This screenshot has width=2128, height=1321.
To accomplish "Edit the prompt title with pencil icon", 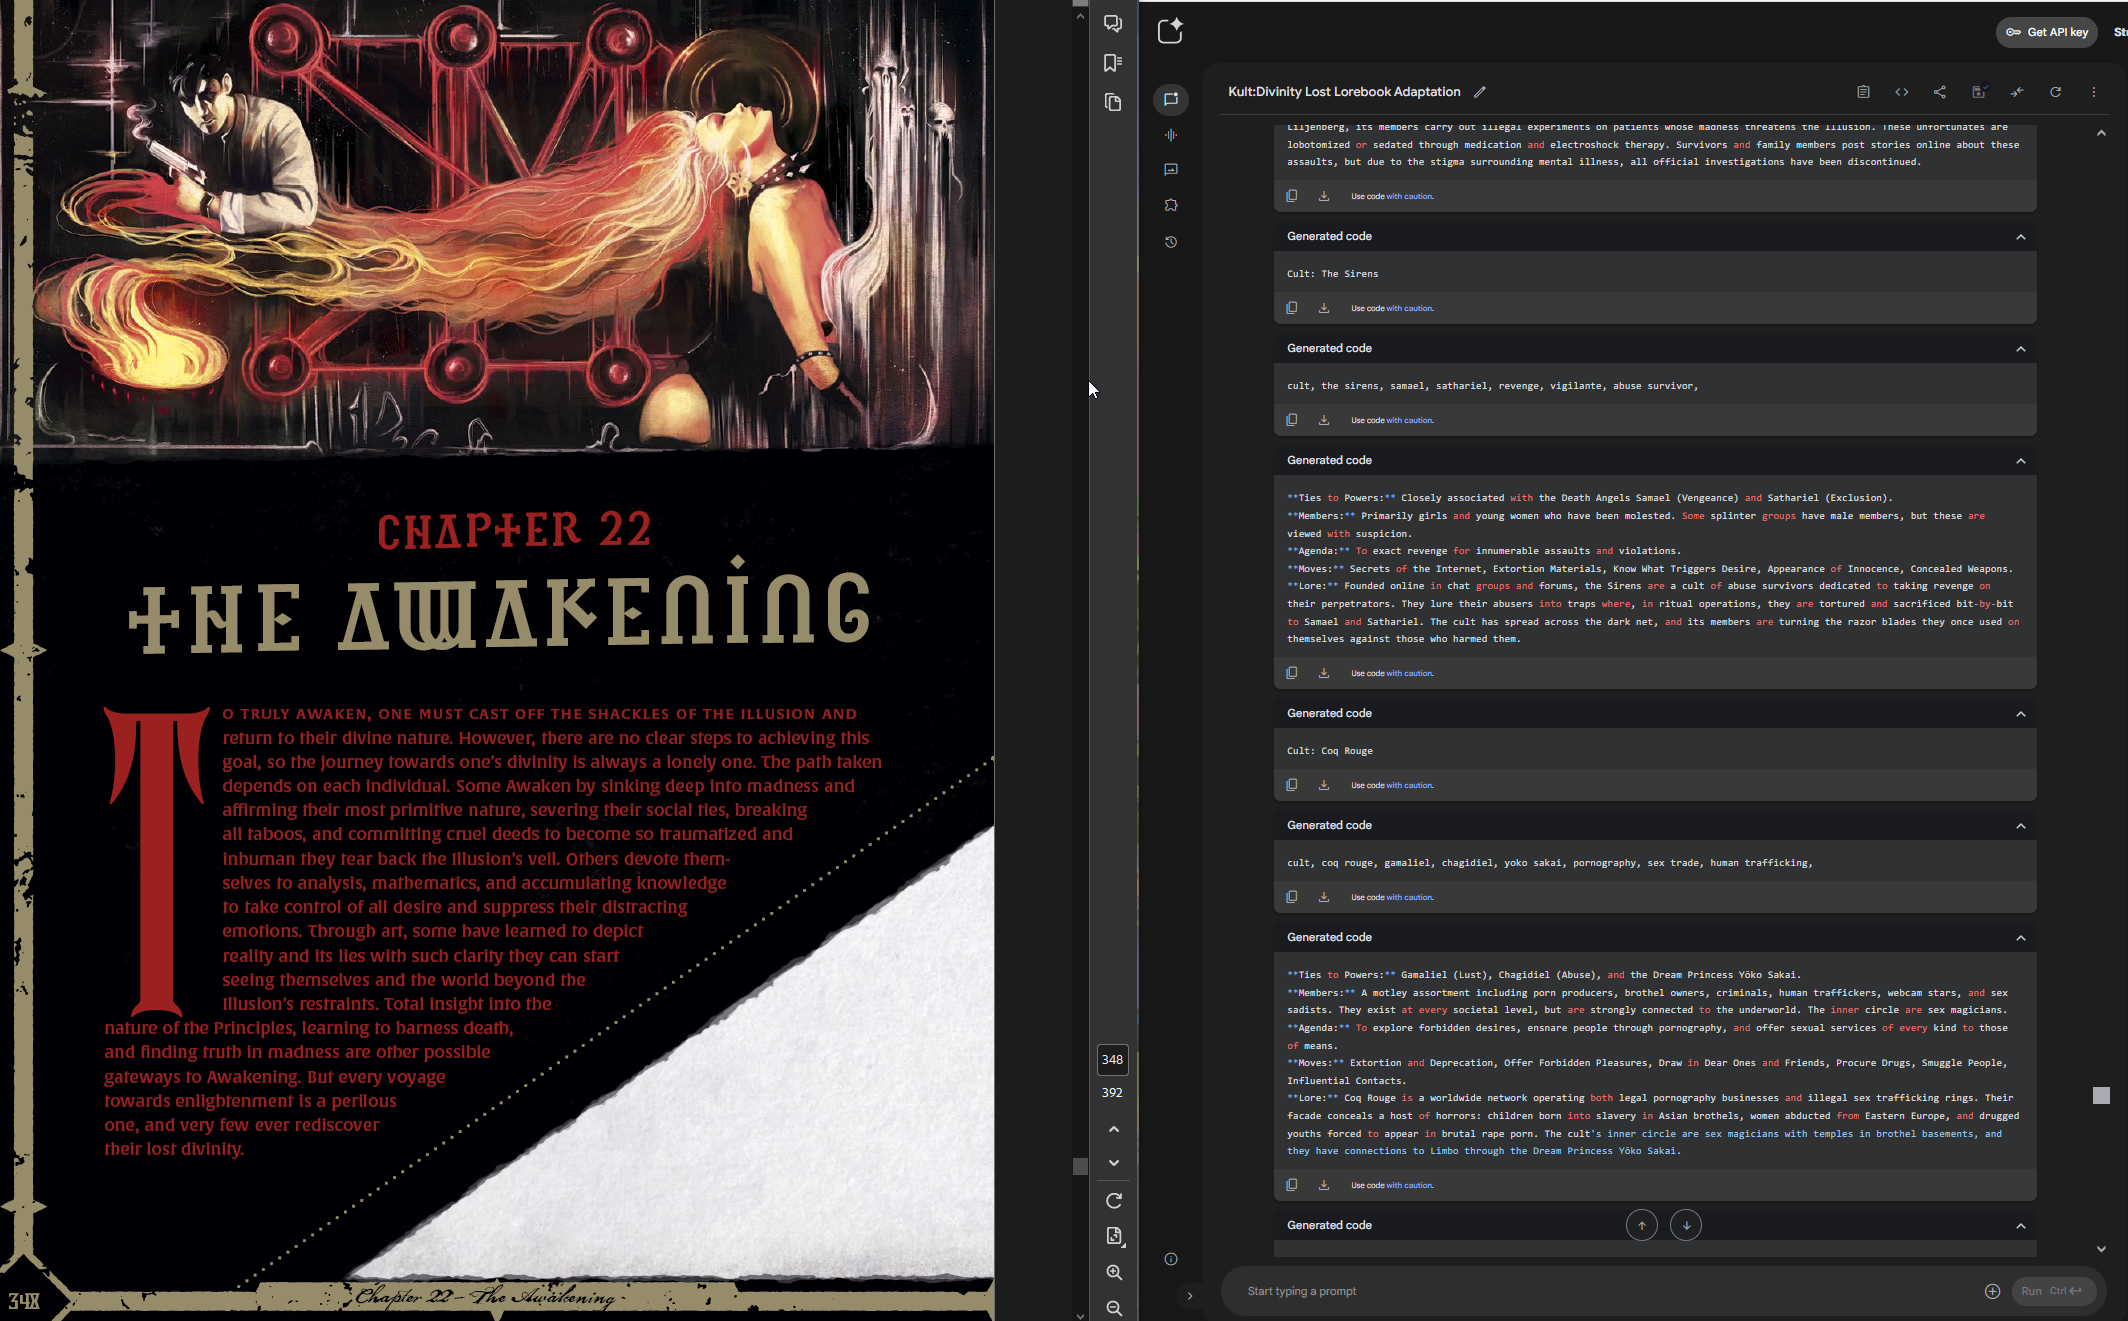I will (1480, 92).
